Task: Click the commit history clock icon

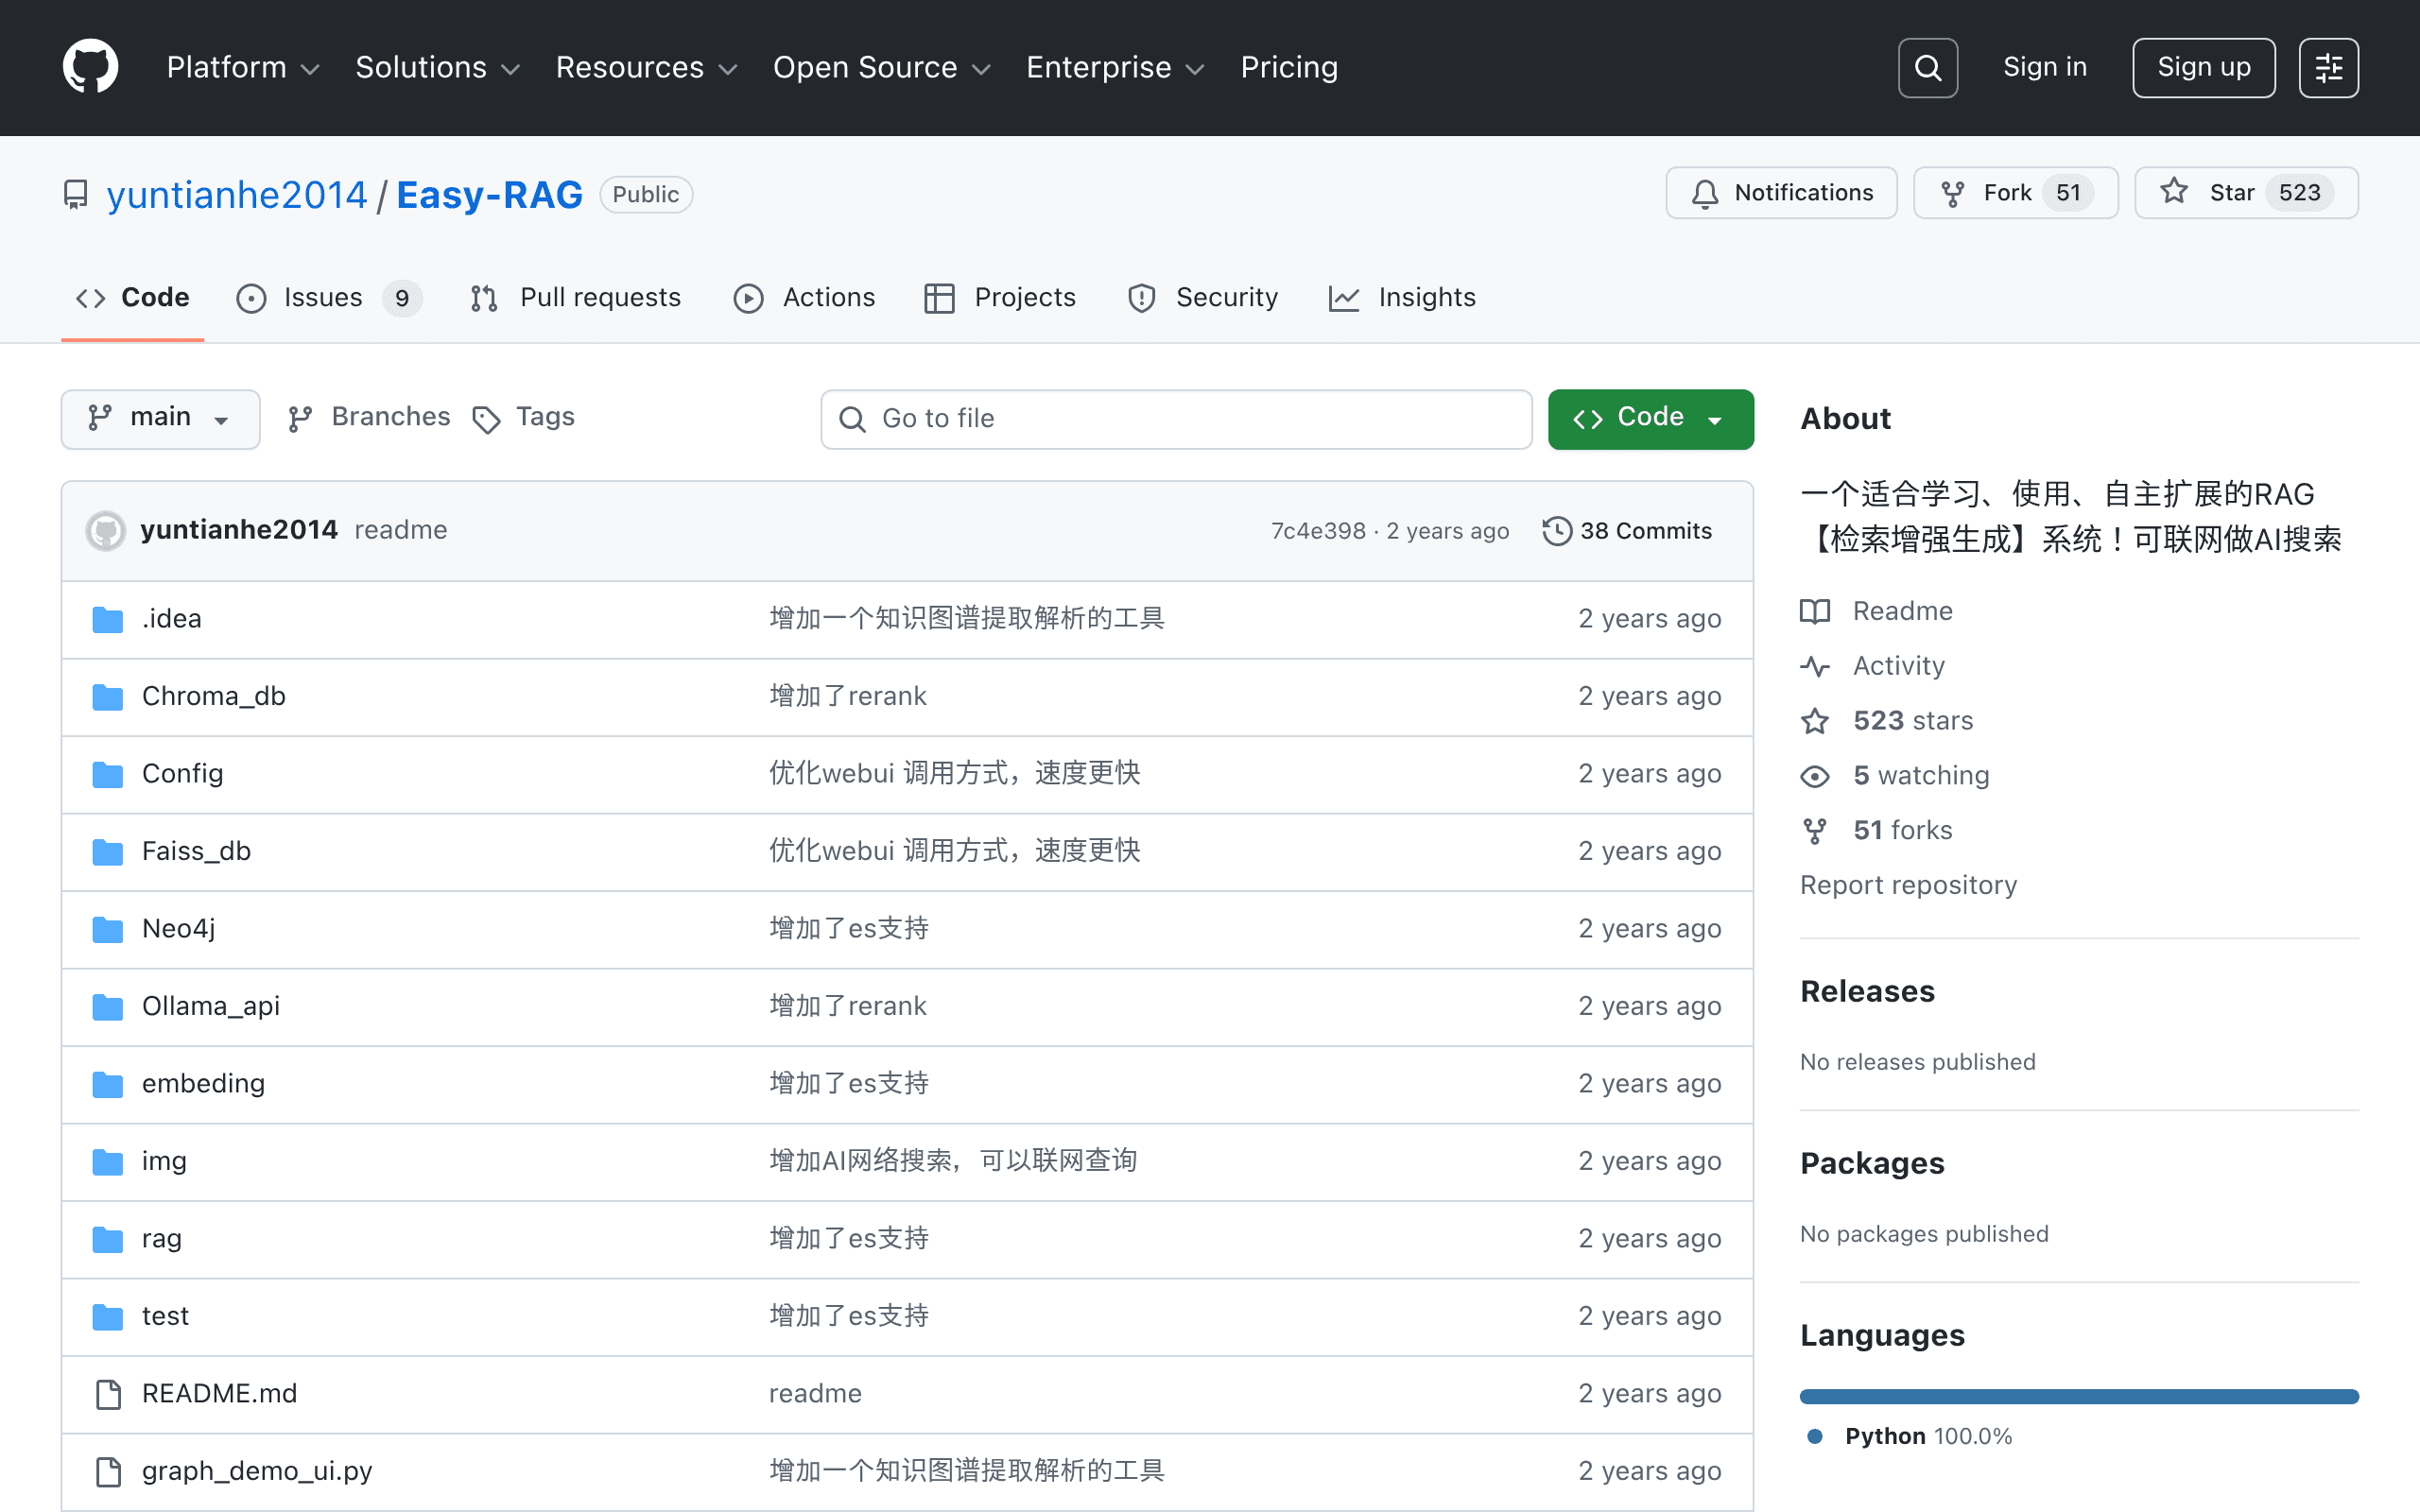Action: point(1557,531)
